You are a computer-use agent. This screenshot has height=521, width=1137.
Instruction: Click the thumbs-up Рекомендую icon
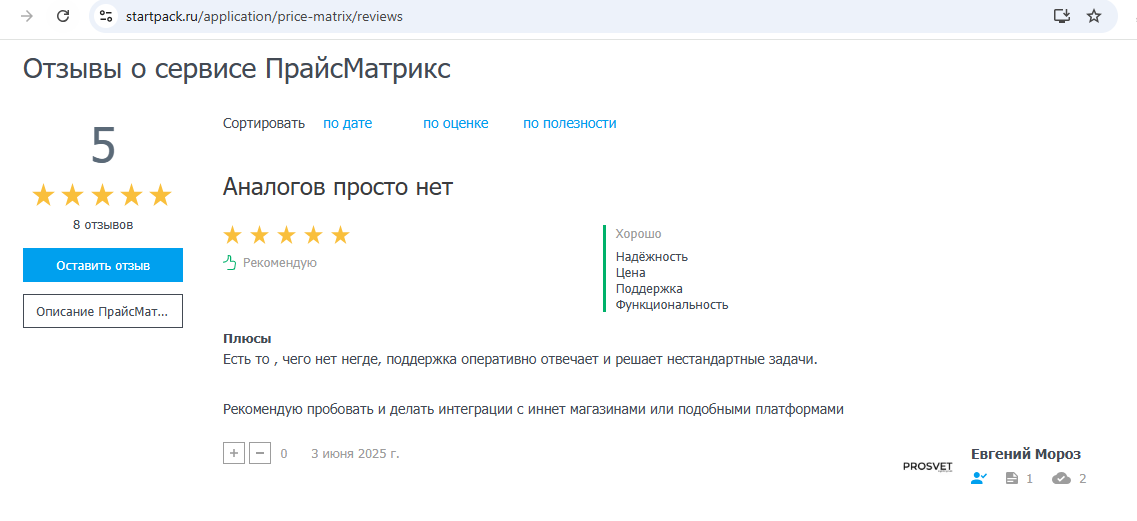tap(229, 262)
